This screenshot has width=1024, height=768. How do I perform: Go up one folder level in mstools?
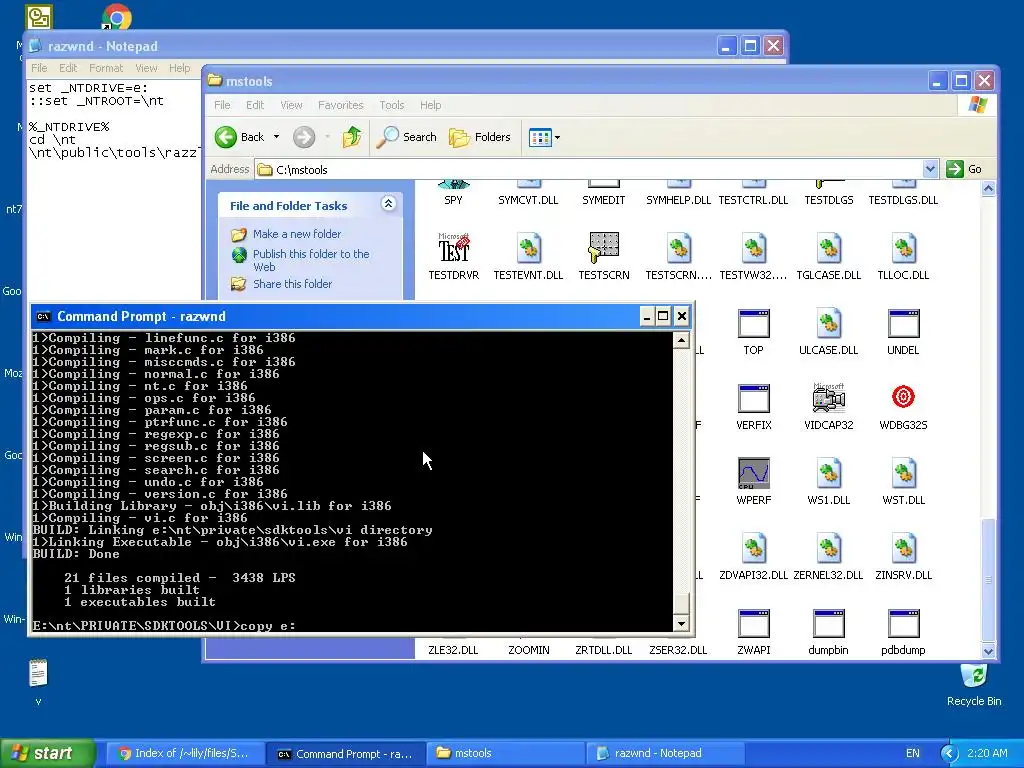click(x=352, y=137)
